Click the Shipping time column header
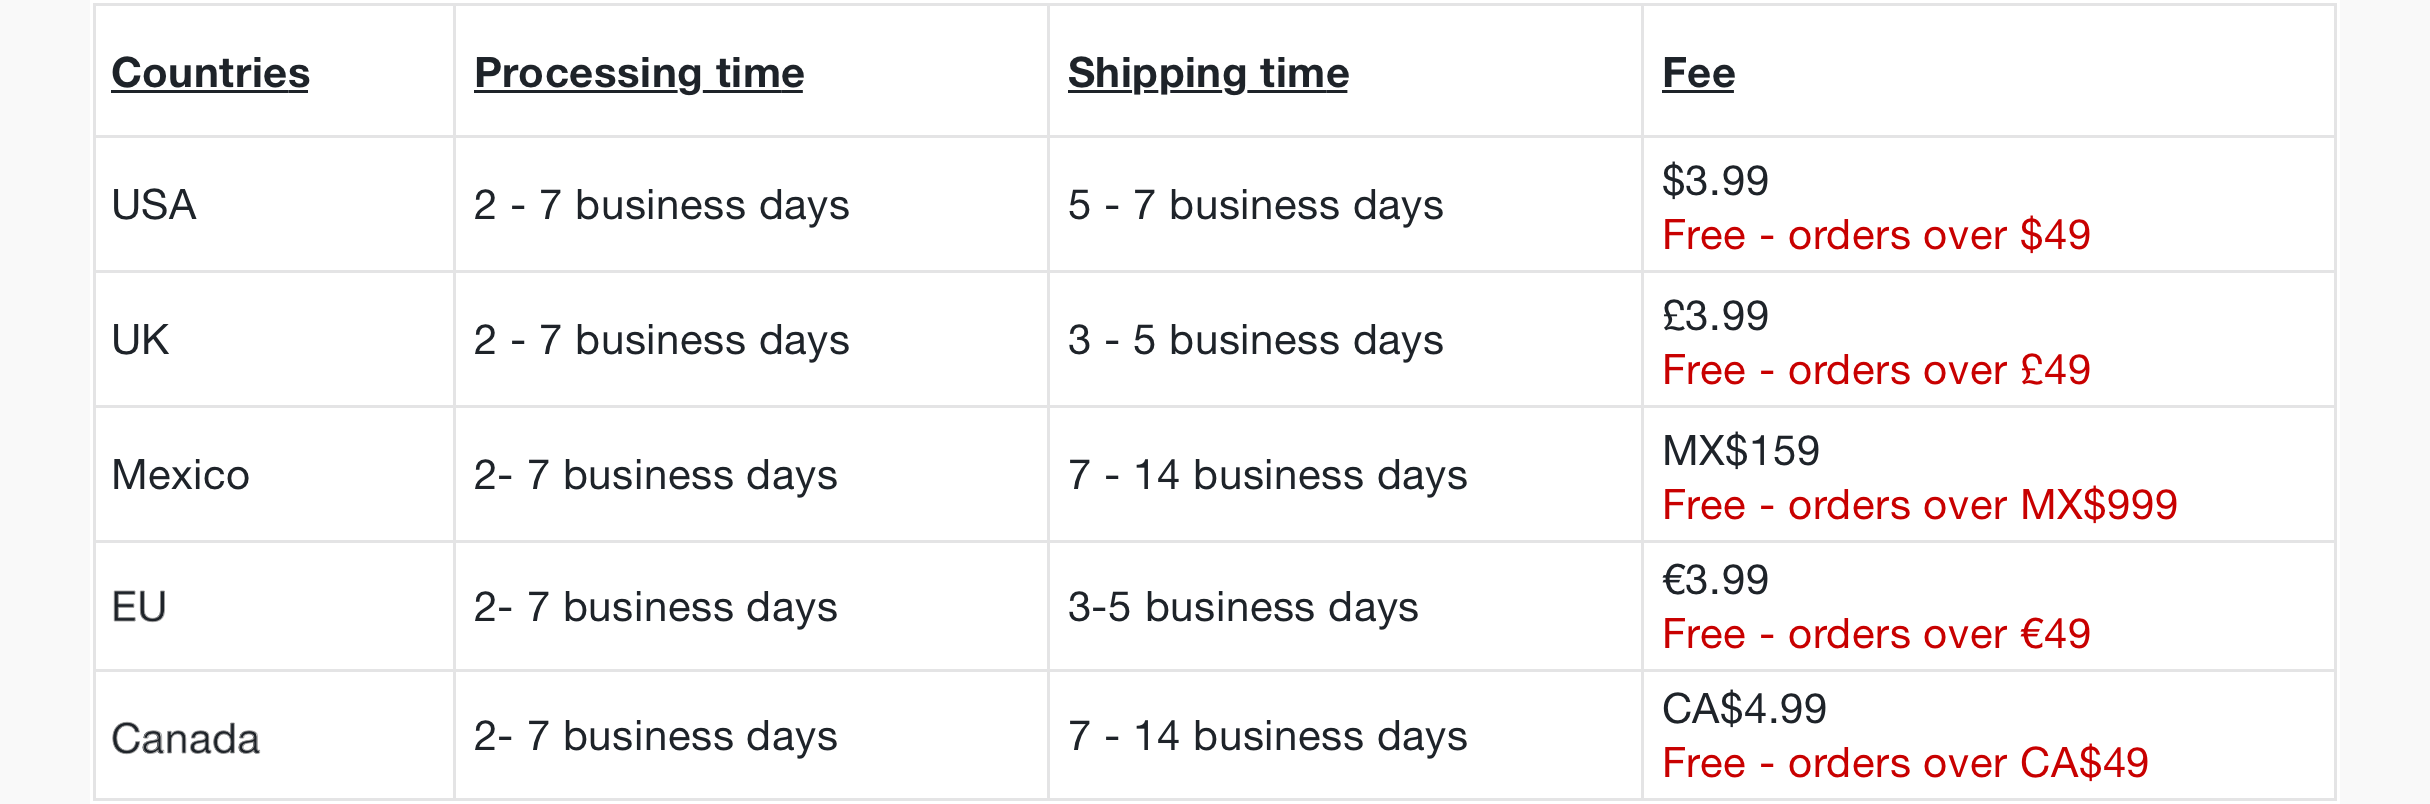The image size is (2430, 804). [1208, 73]
